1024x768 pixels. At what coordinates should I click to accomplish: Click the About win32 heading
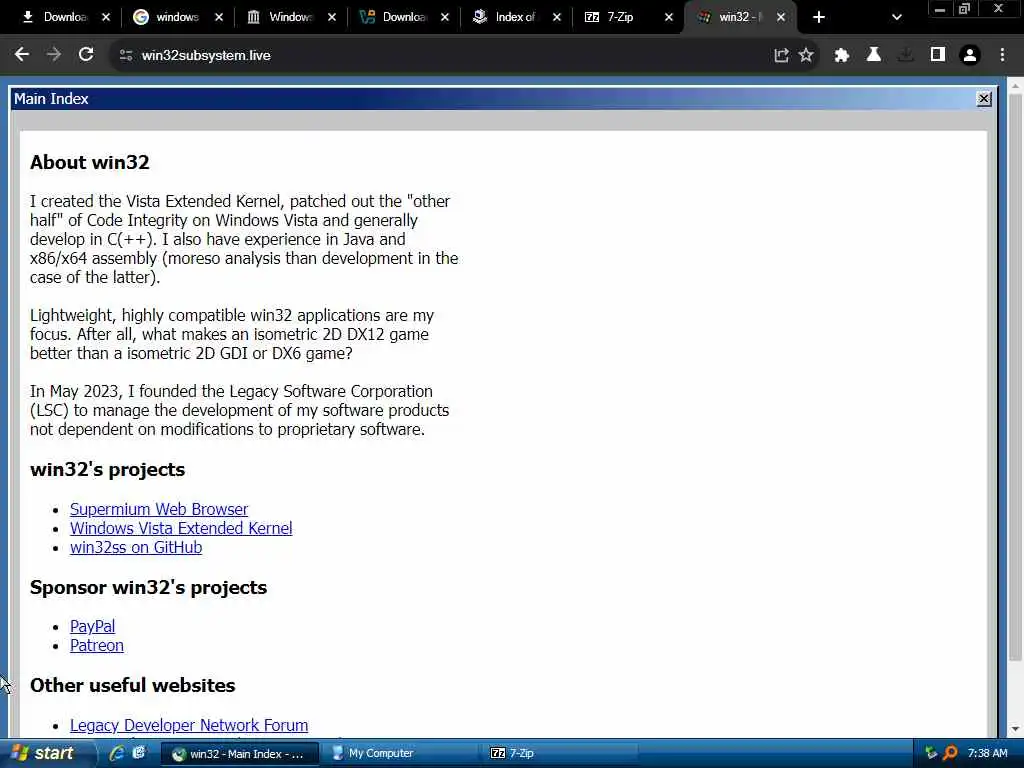[x=89, y=162]
